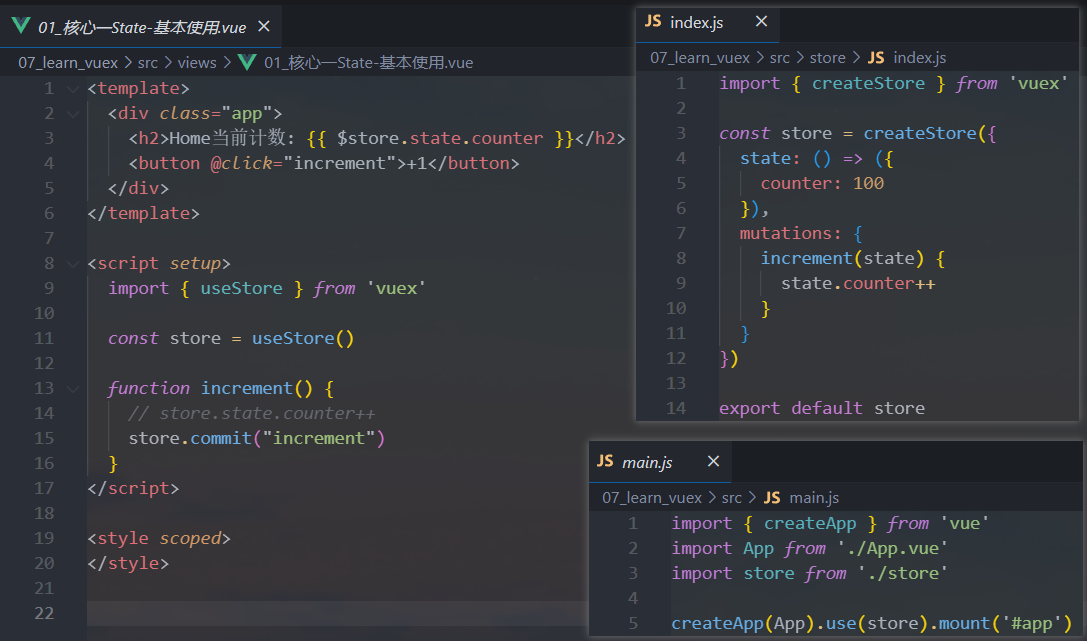The image size is (1087, 641).
Task: Click 'useStore()' call on line 11
Action: point(303,338)
